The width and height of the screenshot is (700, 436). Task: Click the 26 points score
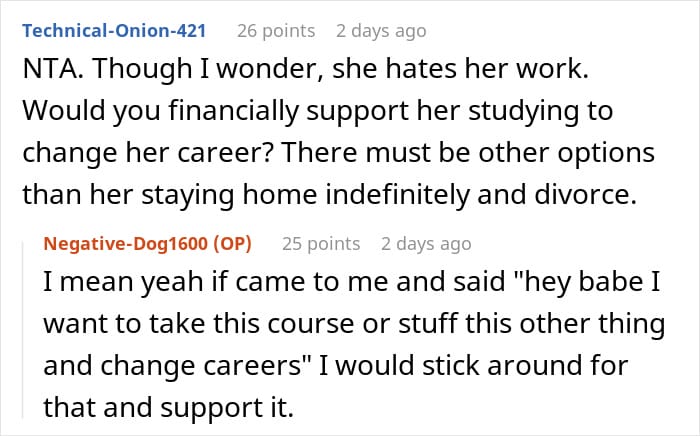276,31
